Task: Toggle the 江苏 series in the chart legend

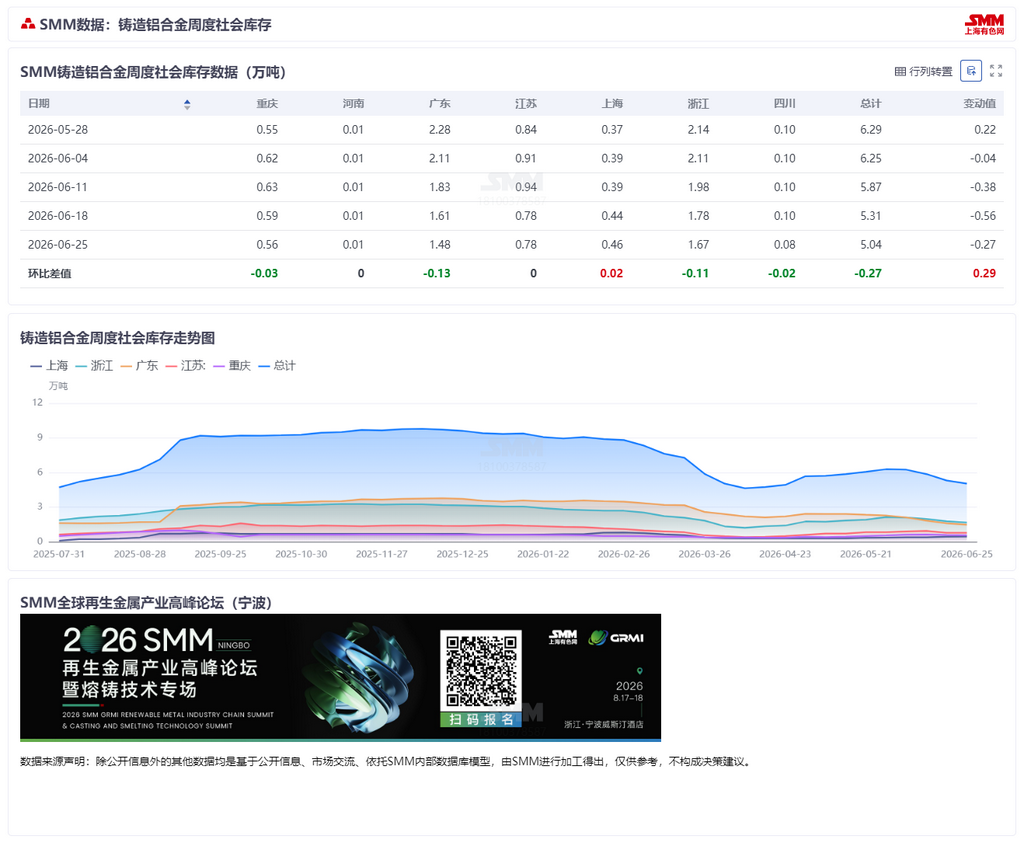Action: coord(185,365)
